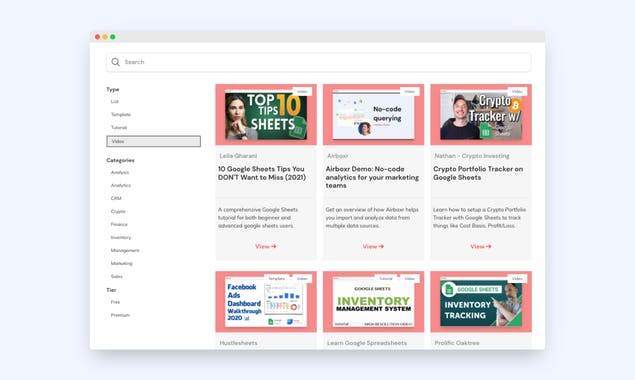Click the Tier filter heading
Viewport: 635px width, 380px height.
111,290
